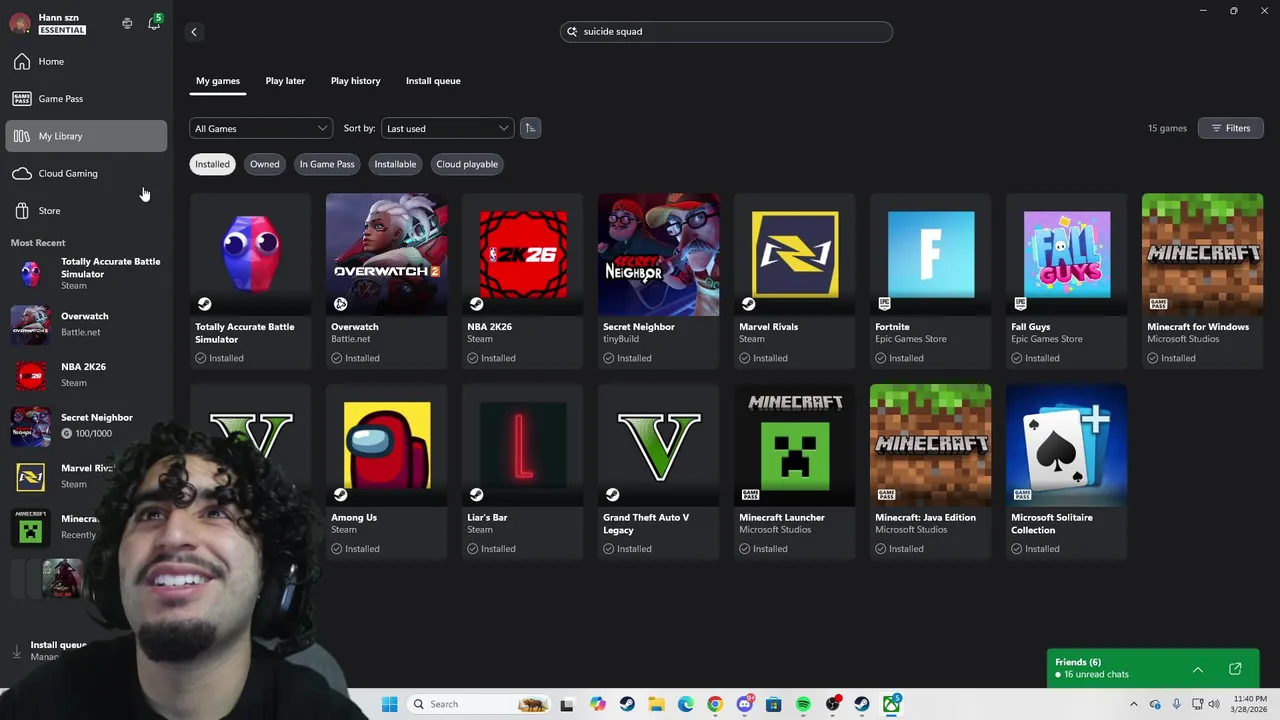Open File Explorer from the taskbar
1280x720 pixels.
pos(656,704)
